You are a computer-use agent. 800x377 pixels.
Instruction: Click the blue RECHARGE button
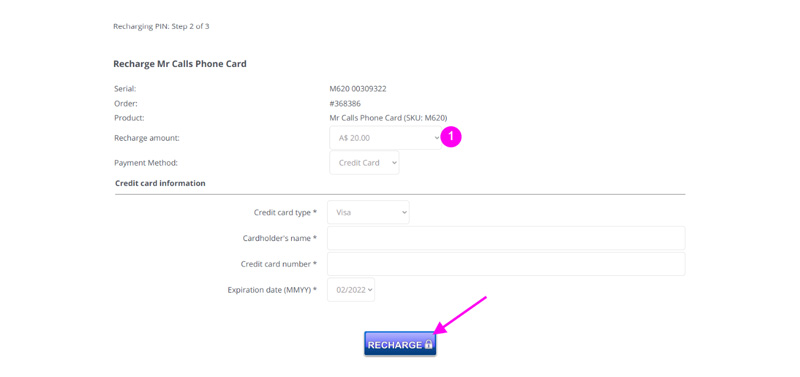400,344
